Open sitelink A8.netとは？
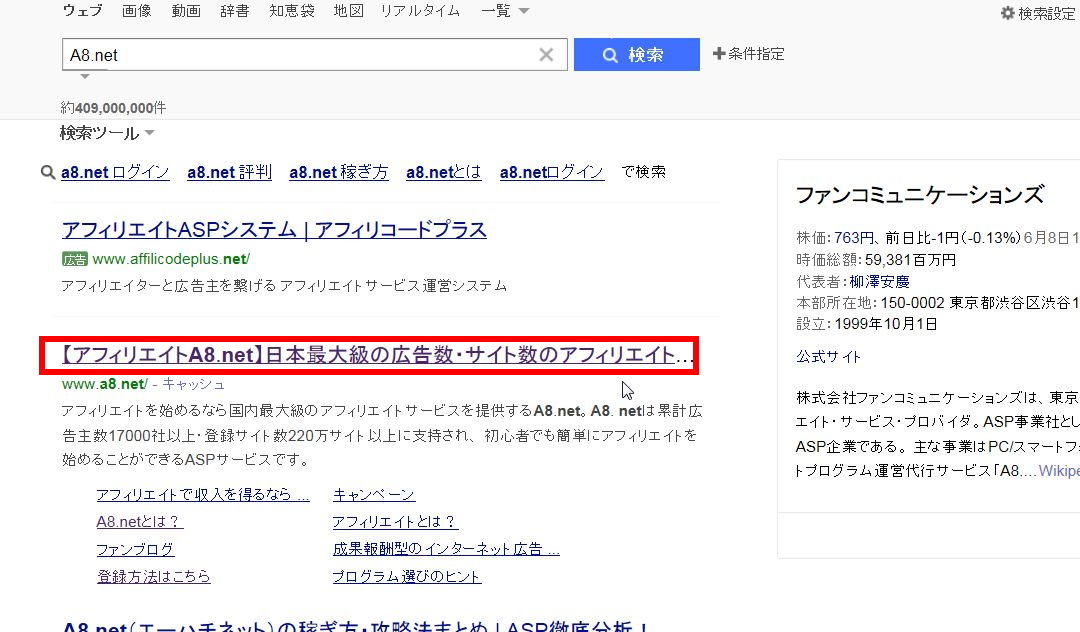This screenshot has height=632, width=1080. coord(140,522)
